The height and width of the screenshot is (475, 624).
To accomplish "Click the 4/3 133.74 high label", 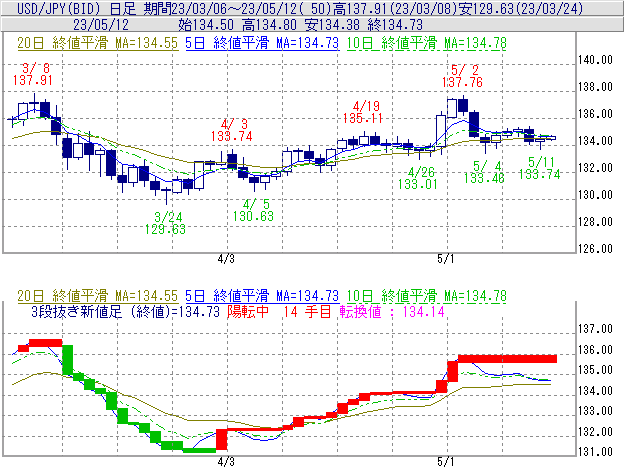I will pyautogui.click(x=232, y=130).
